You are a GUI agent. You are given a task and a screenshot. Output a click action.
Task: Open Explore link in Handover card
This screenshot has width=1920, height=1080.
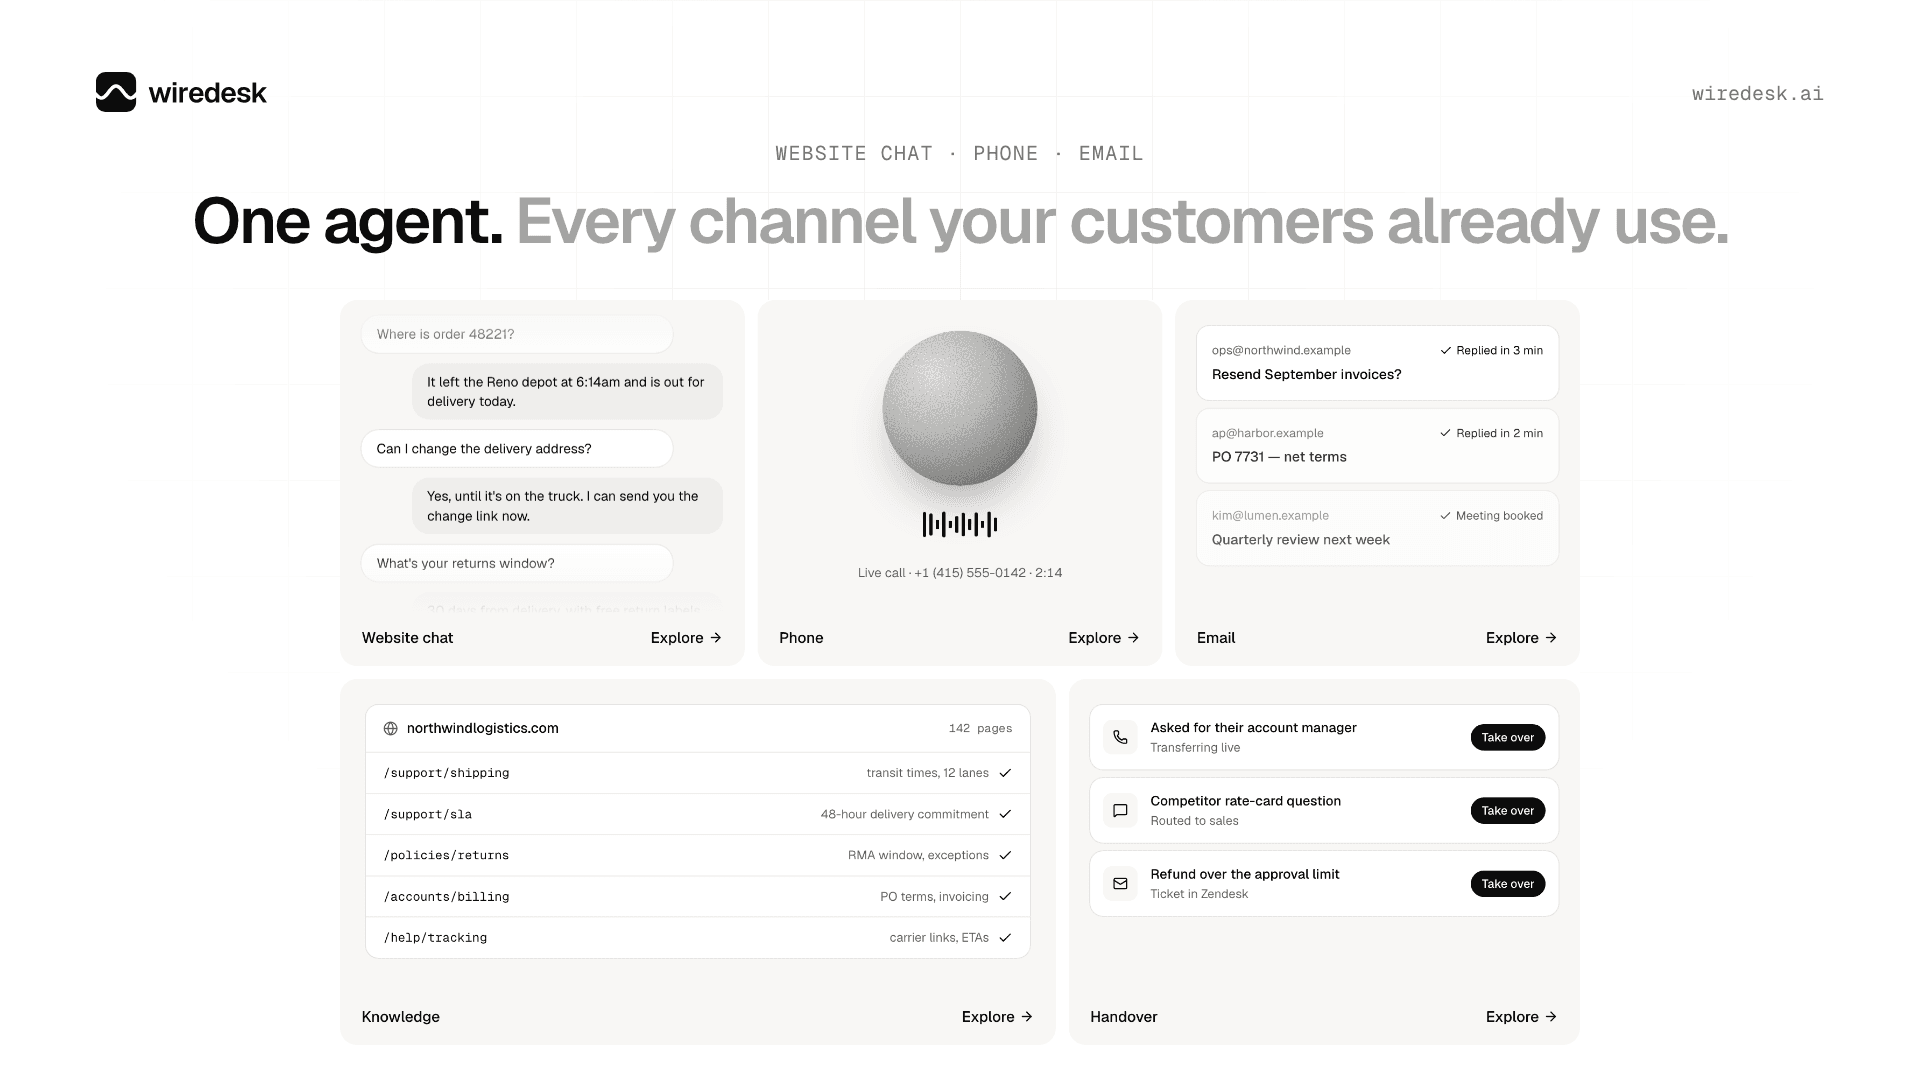coord(1521,1017)
